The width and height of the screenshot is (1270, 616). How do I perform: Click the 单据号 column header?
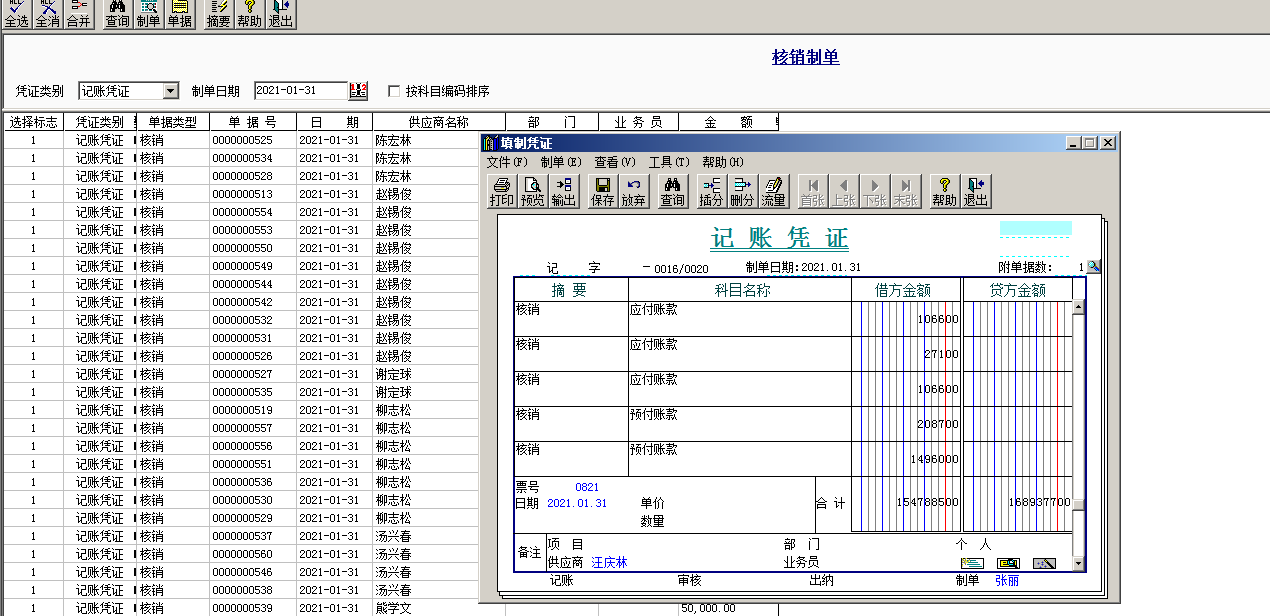point(252,122)
